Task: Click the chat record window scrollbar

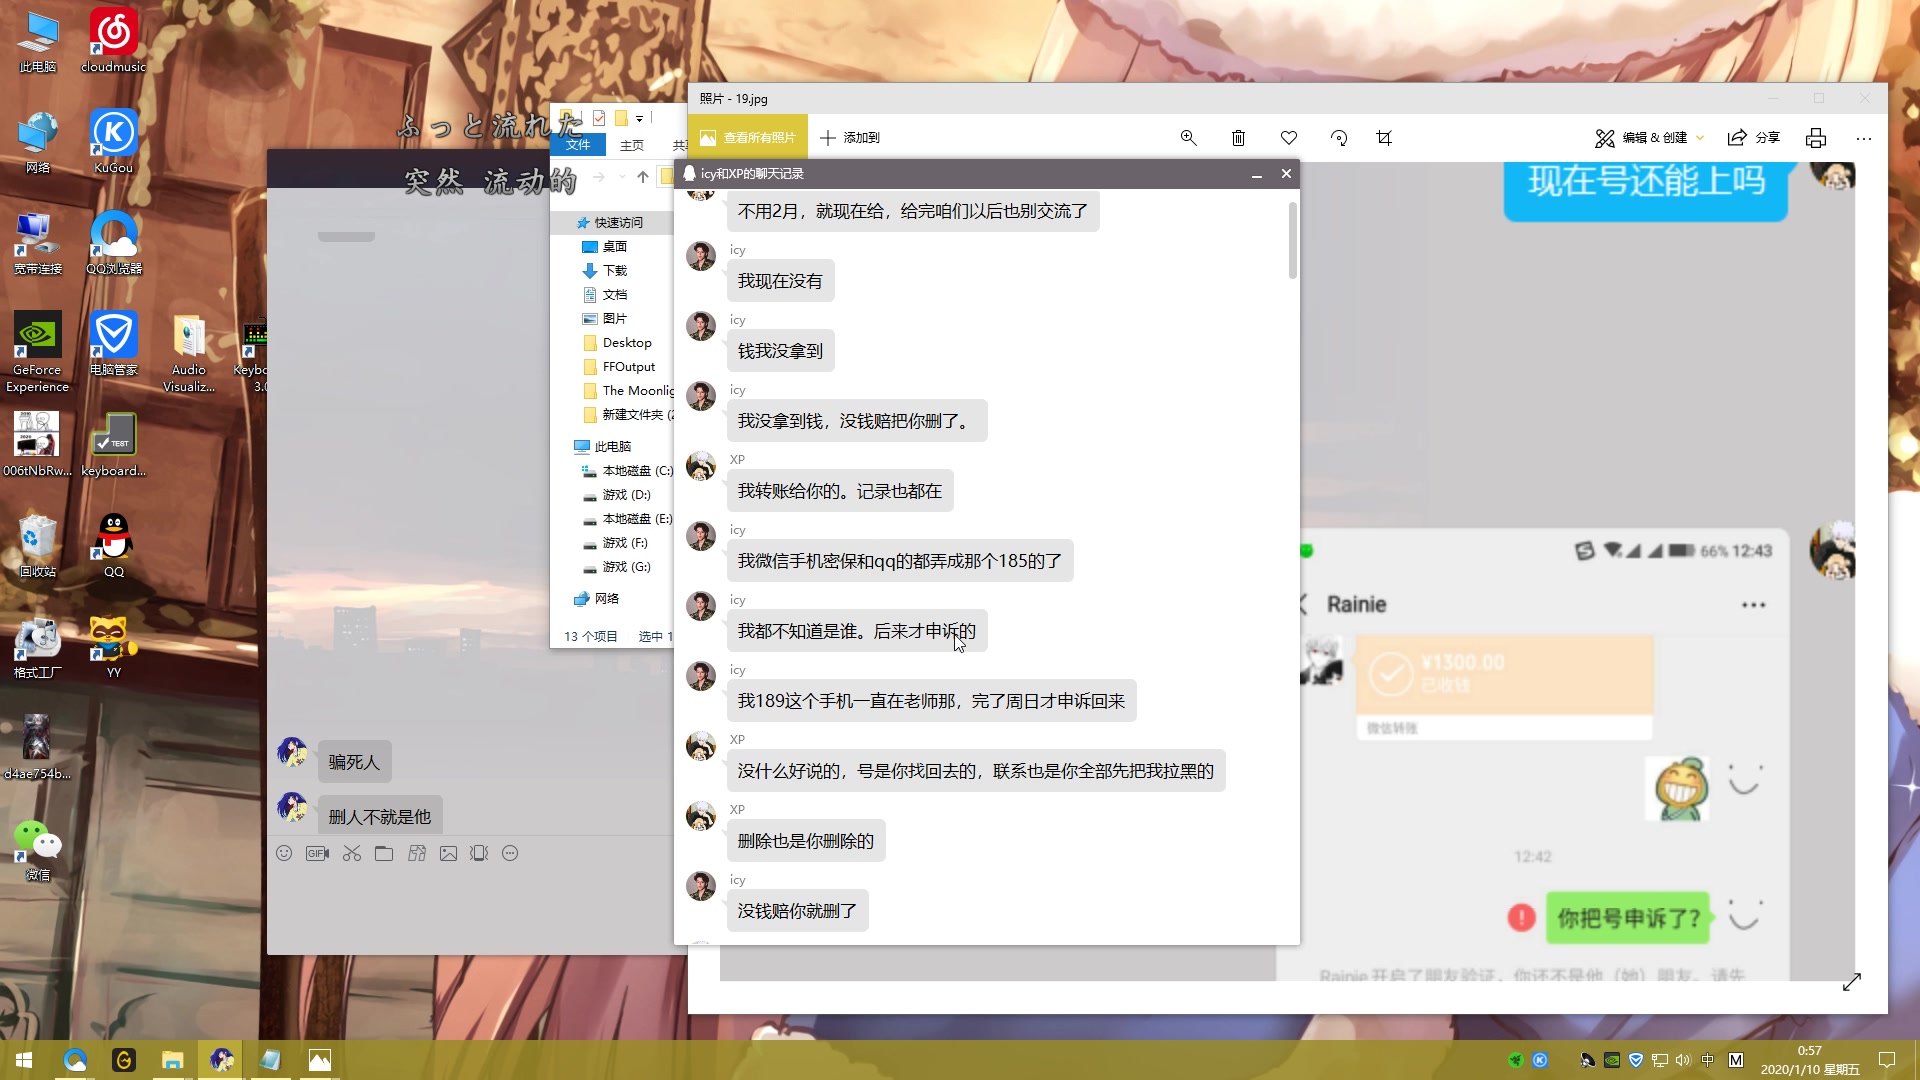Action: point(1293,240)
